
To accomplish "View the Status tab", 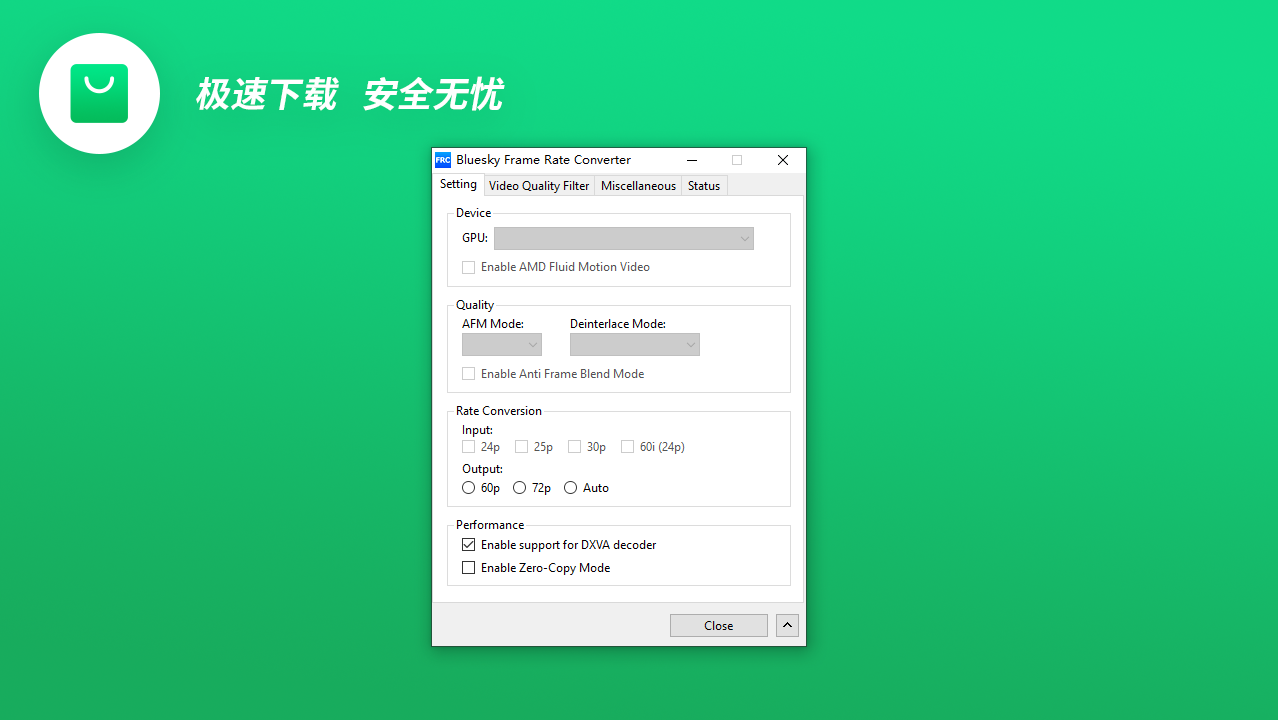I will coord(704,186).
